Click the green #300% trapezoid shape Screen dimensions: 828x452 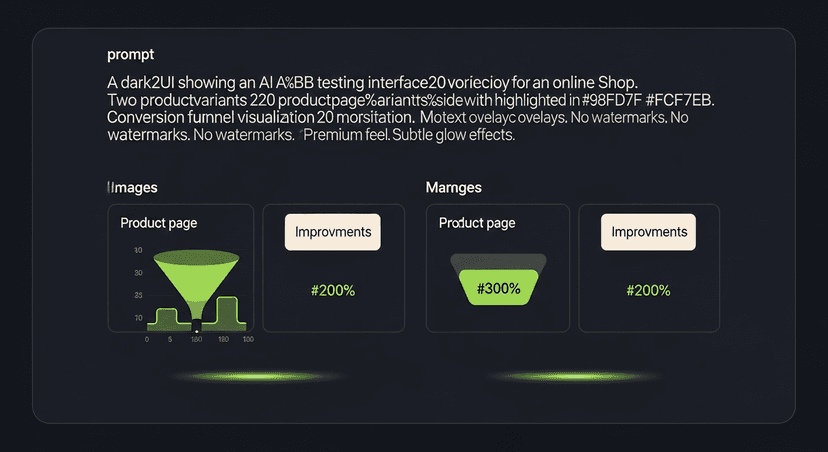(498, 289)
